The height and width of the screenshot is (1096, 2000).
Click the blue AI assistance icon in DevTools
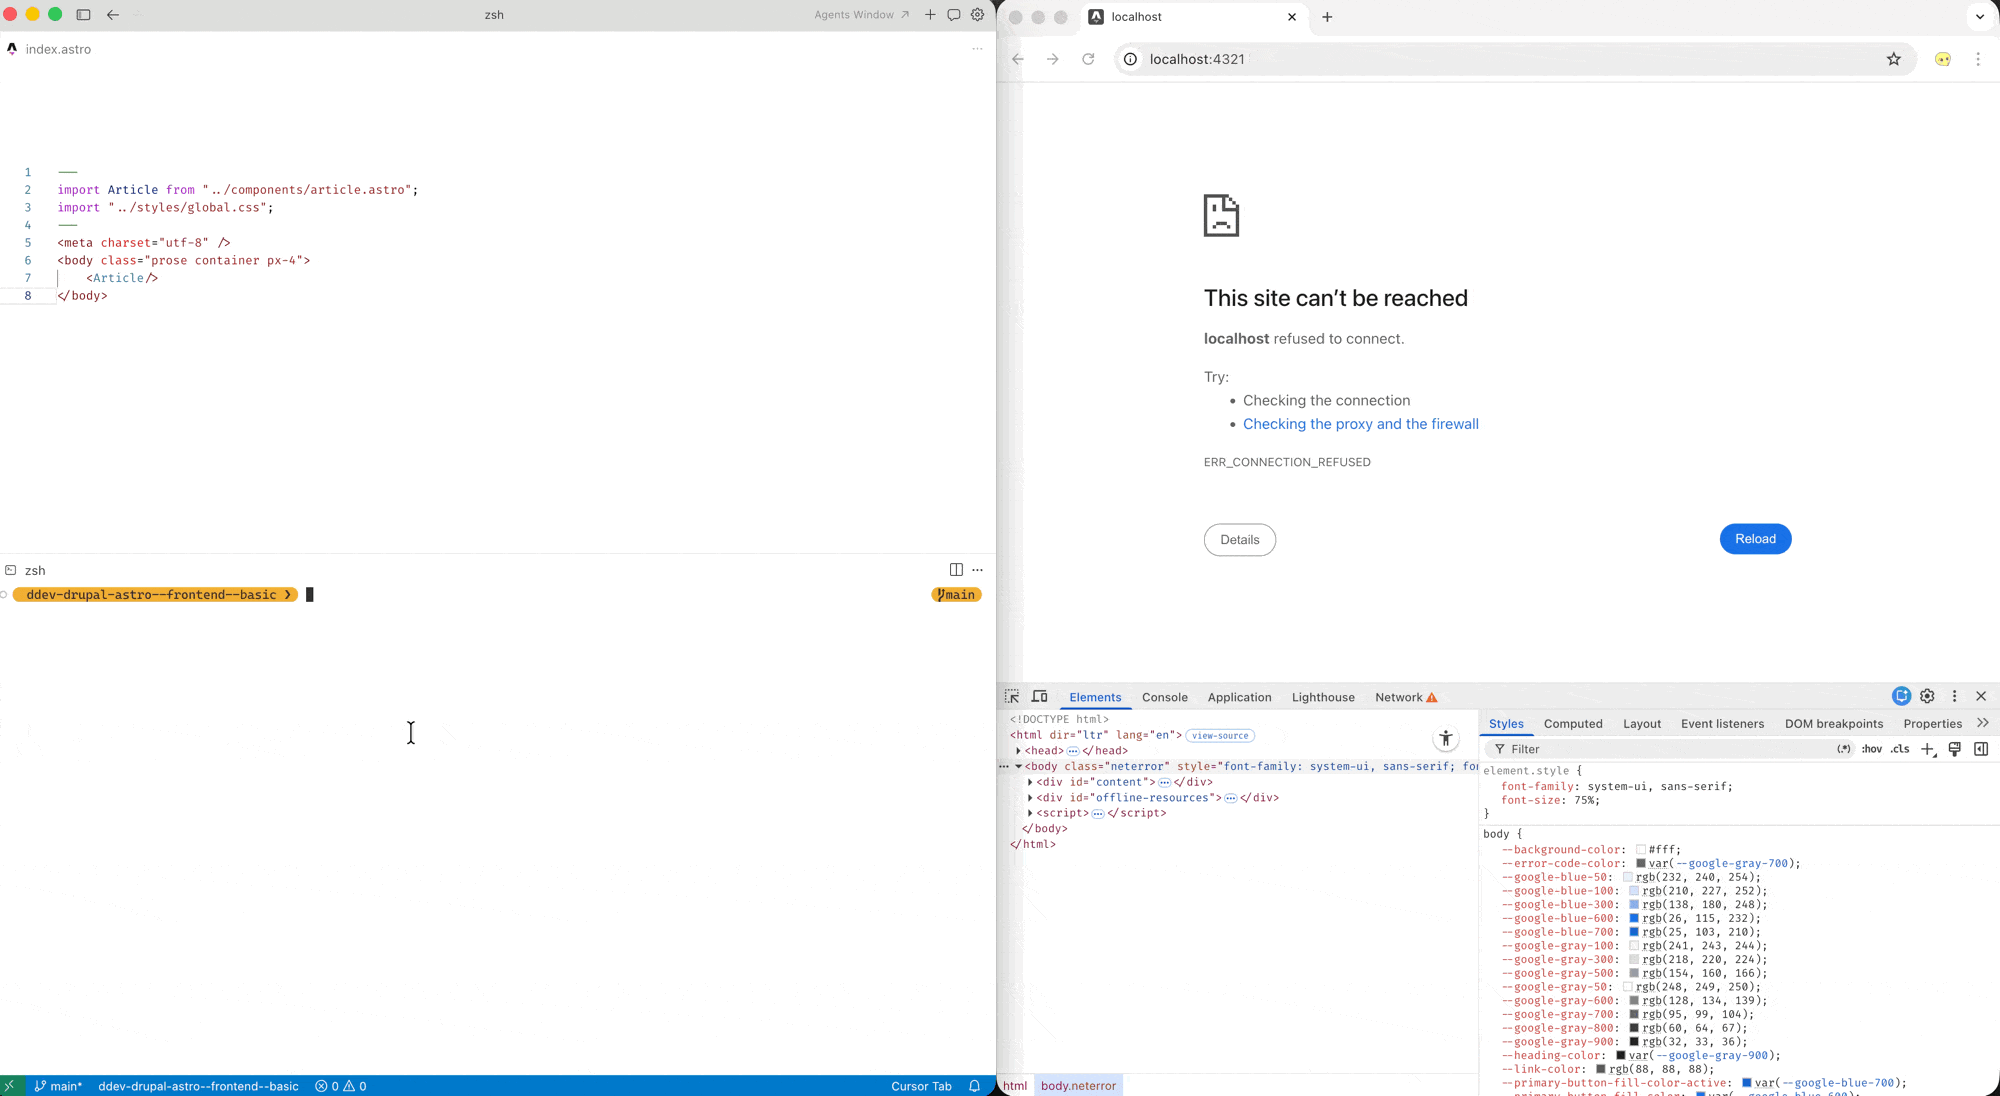click(1901, 696)
